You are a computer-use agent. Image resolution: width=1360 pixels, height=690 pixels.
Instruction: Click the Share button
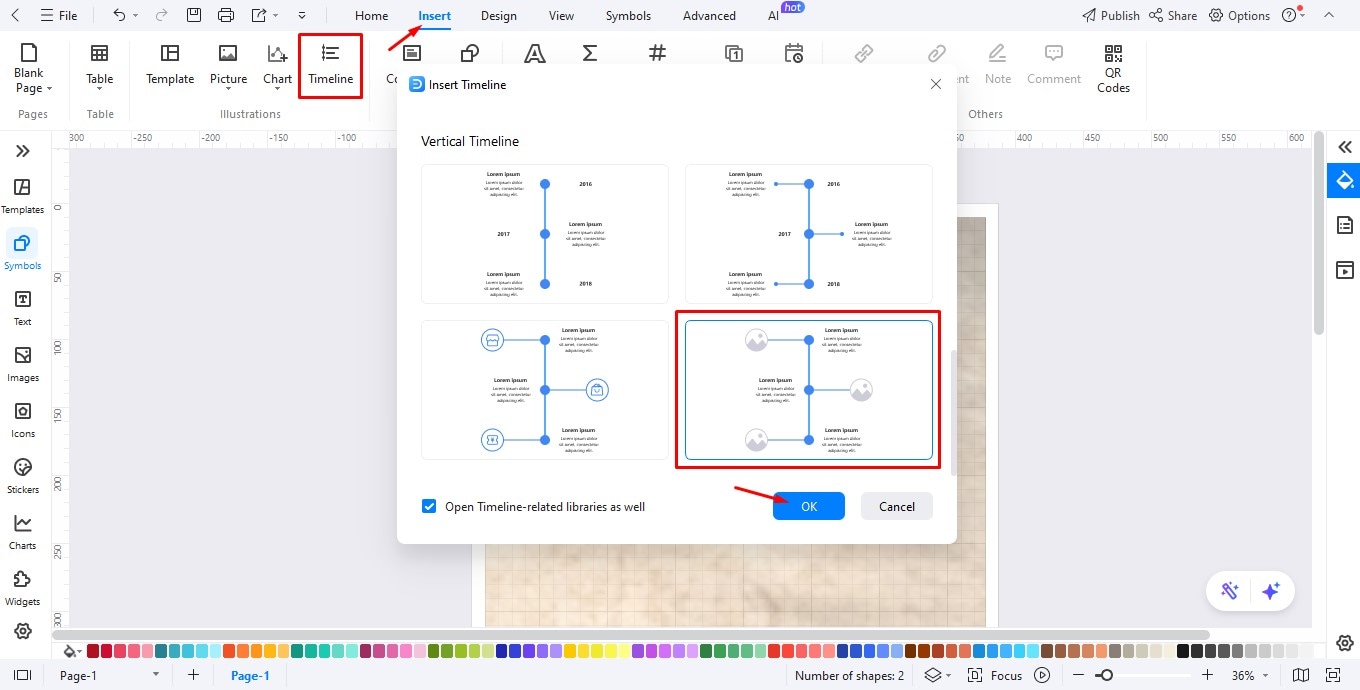[x=1173, y=16]
